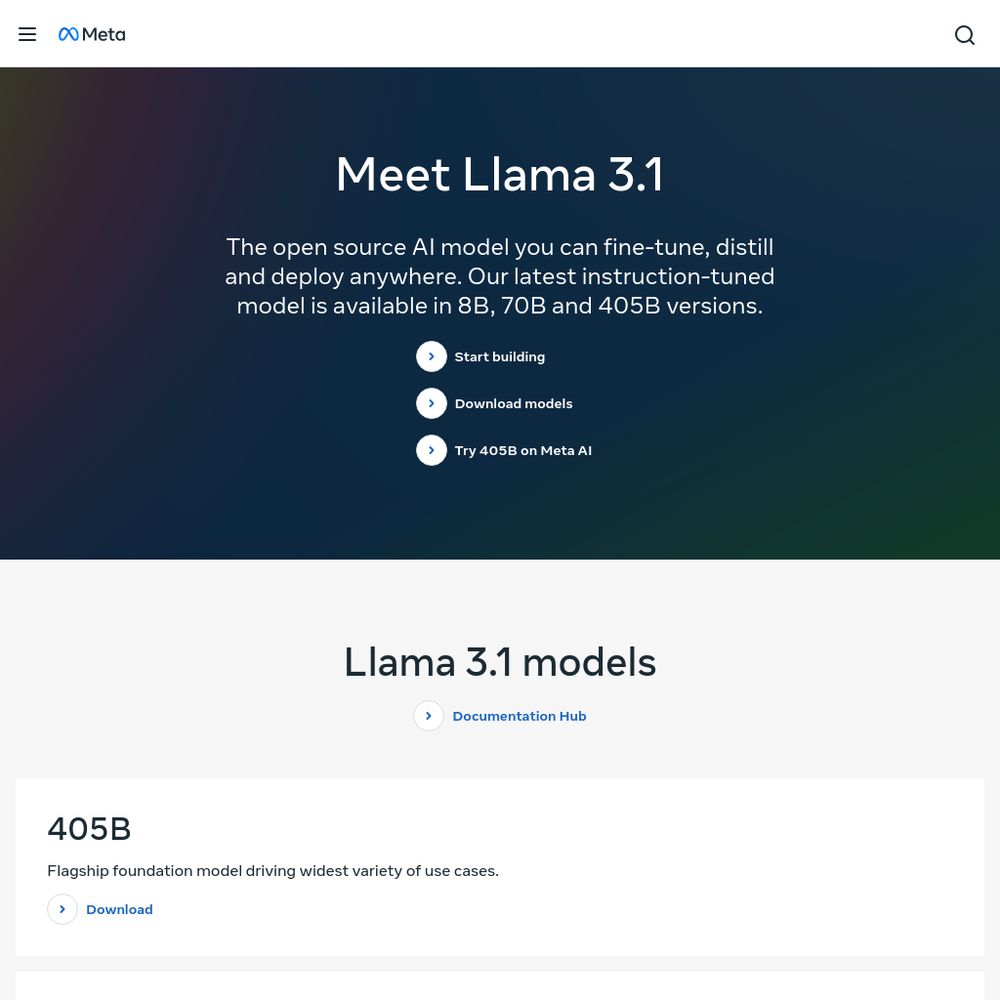The image size is (1000, 1000).
Task: Open the hamburger navigation menu
Action: pyautogui.click(x=27, y=34)
